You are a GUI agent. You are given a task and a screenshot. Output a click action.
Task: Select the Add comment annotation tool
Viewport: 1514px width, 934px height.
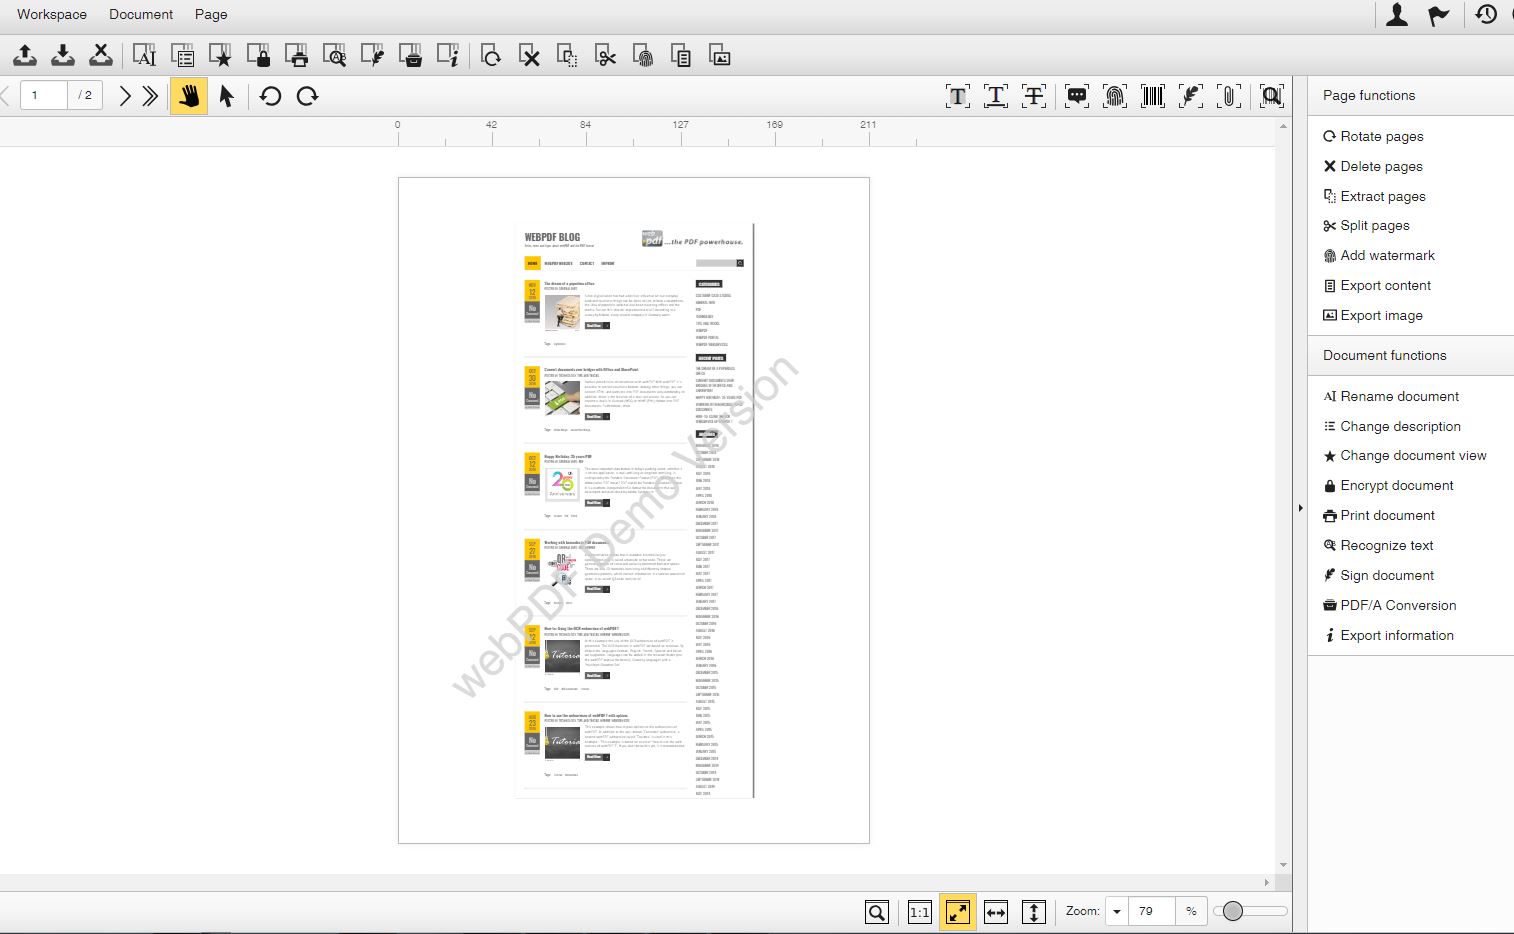[x=1077, y=95]
